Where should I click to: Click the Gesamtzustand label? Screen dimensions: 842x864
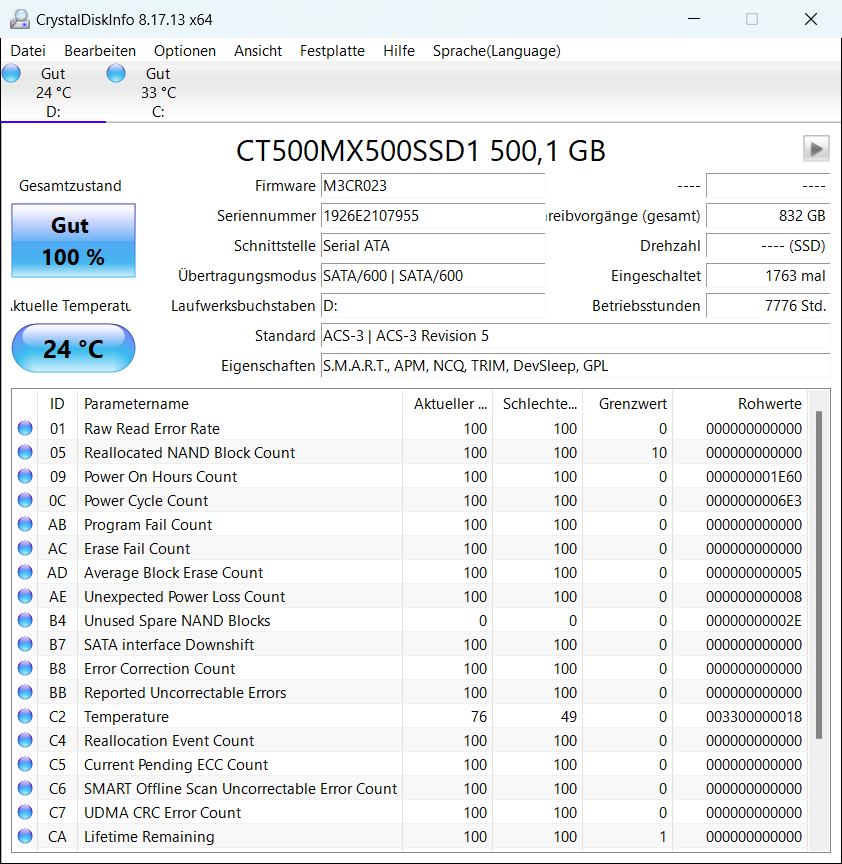pos(70,186)
